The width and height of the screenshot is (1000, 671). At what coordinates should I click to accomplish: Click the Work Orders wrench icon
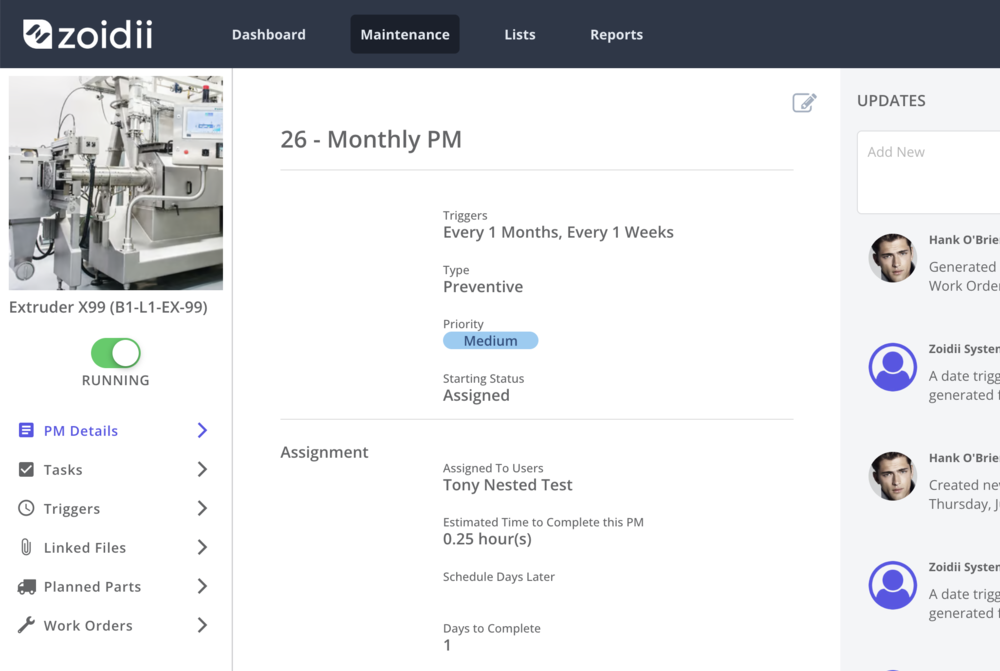pos(26,625)
